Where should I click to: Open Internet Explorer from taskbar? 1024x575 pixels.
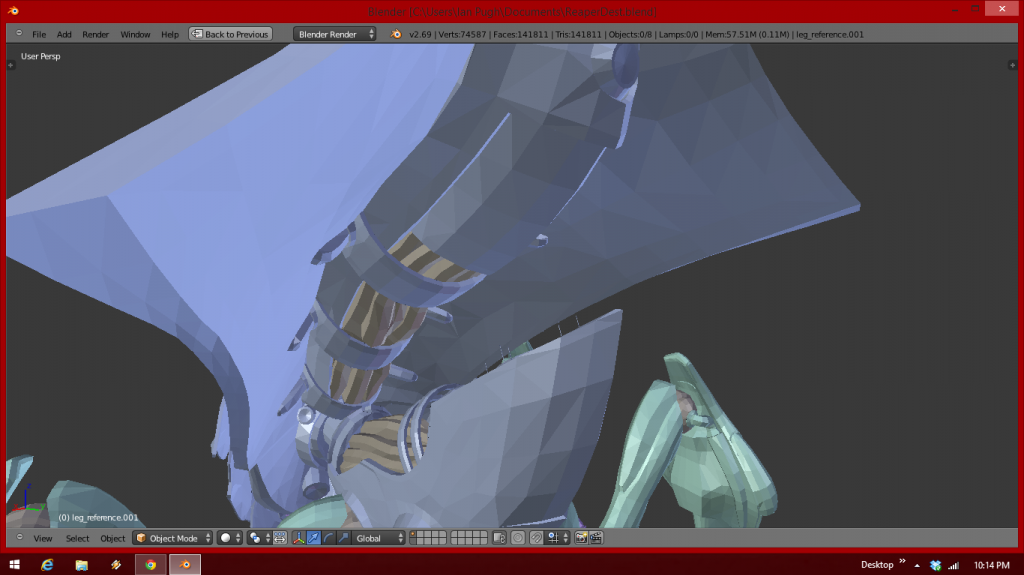pos(47,565)
